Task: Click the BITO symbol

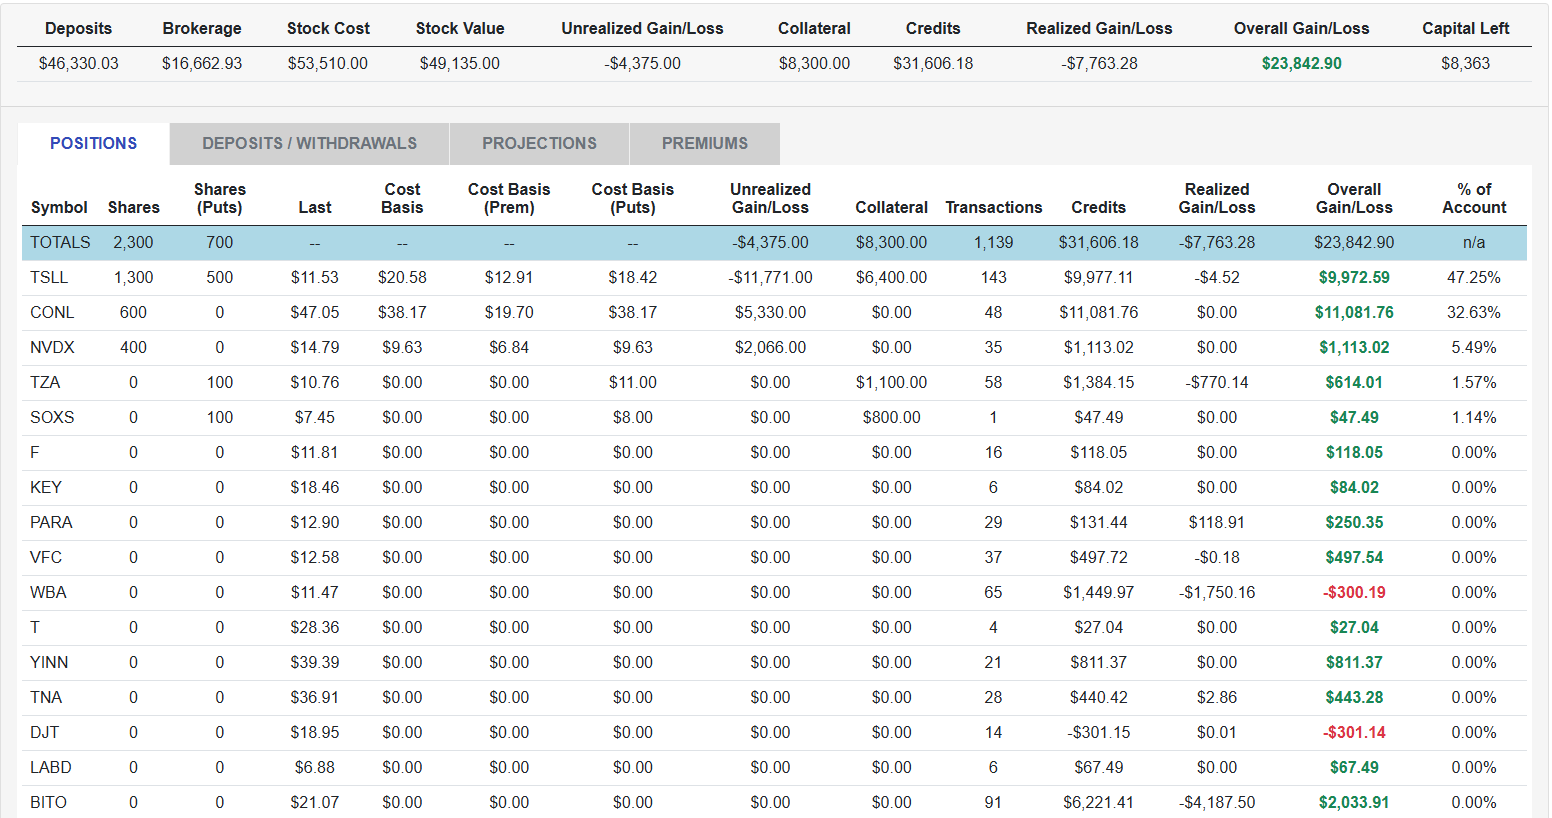Action: tap(48, 802)
